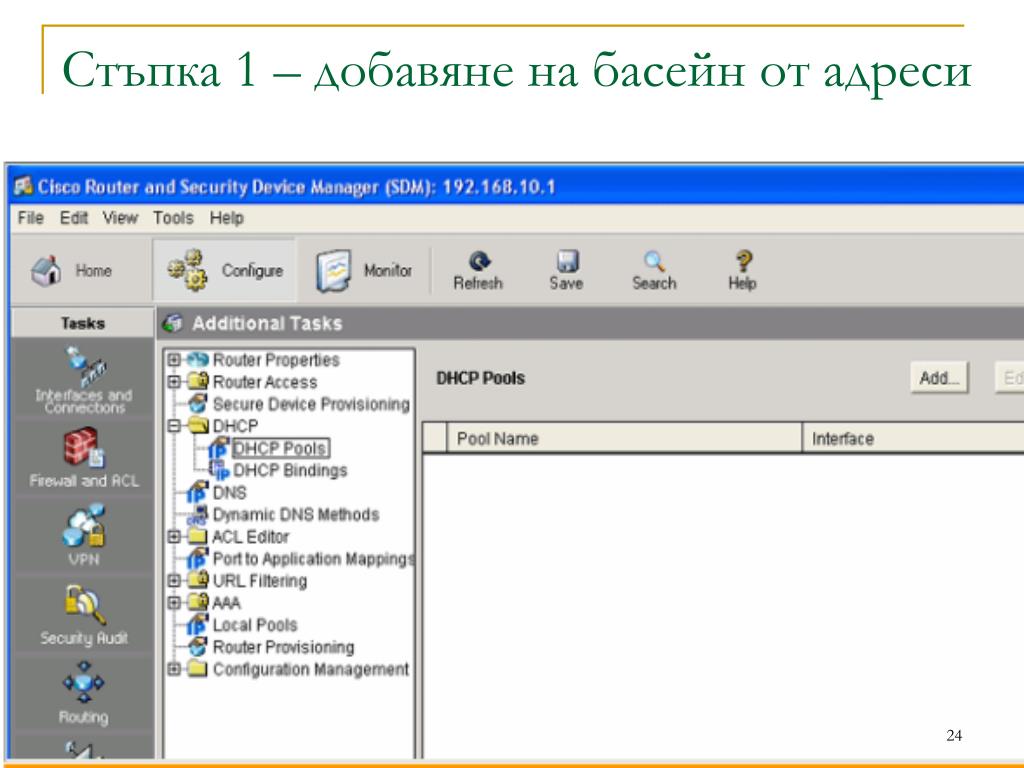Open the View menu
Viewport: 1024px width, 768px height.
point(120,217)
